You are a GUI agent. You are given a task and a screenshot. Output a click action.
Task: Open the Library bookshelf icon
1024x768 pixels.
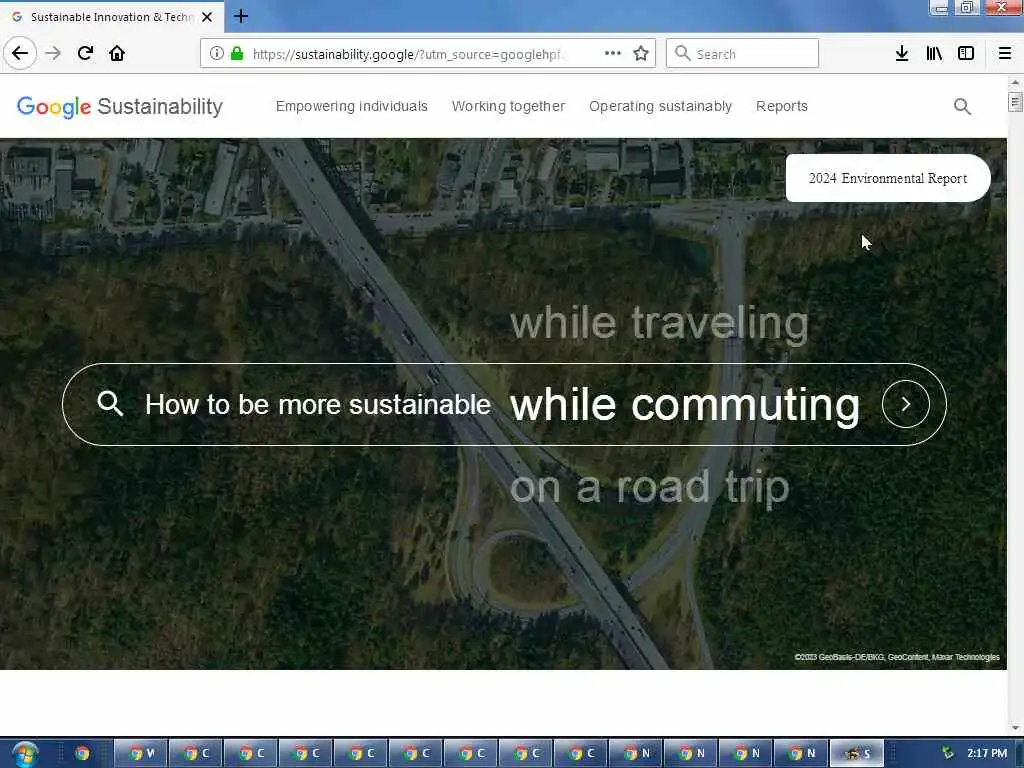[934, 54]
